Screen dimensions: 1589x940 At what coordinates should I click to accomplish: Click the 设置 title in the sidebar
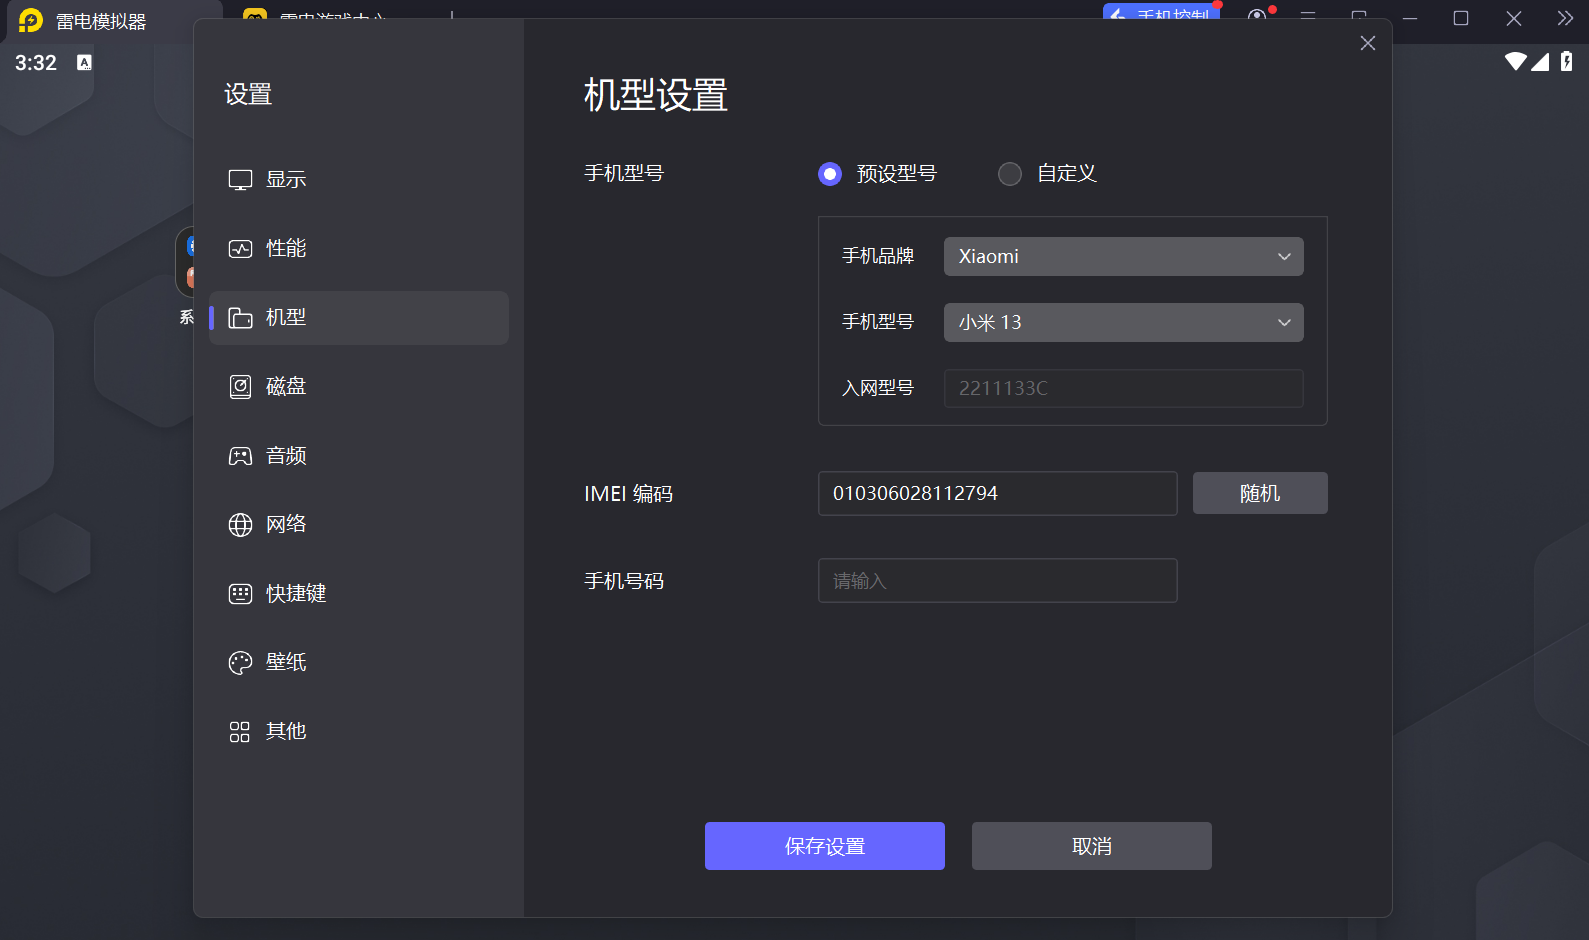248,94
